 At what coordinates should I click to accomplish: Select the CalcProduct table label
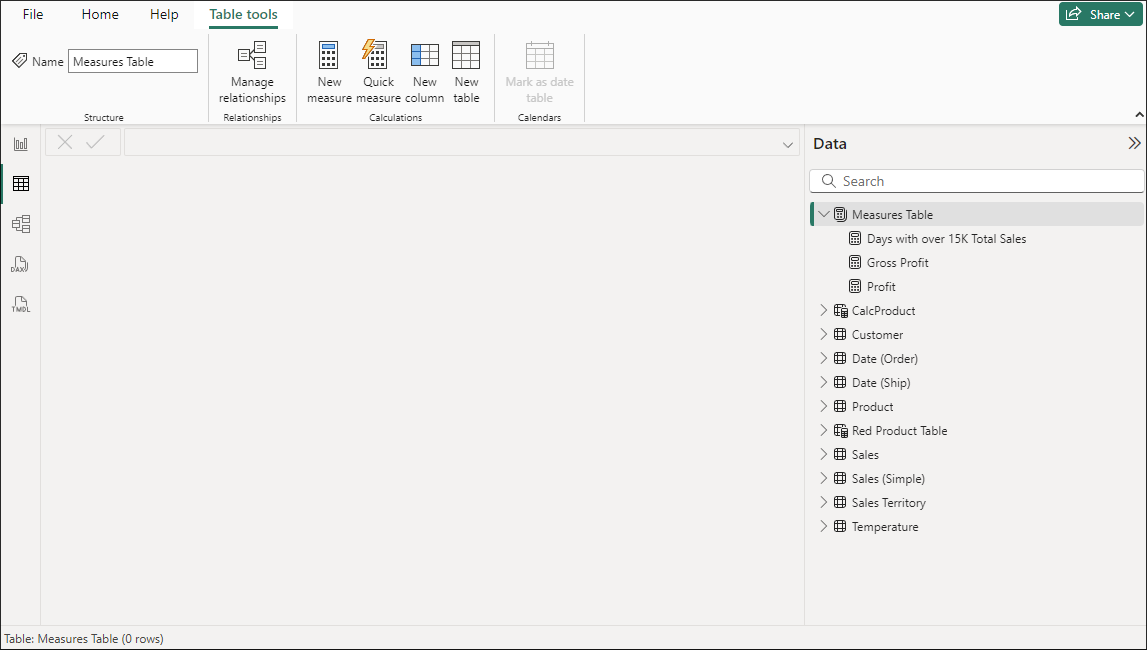coord(884,311)
